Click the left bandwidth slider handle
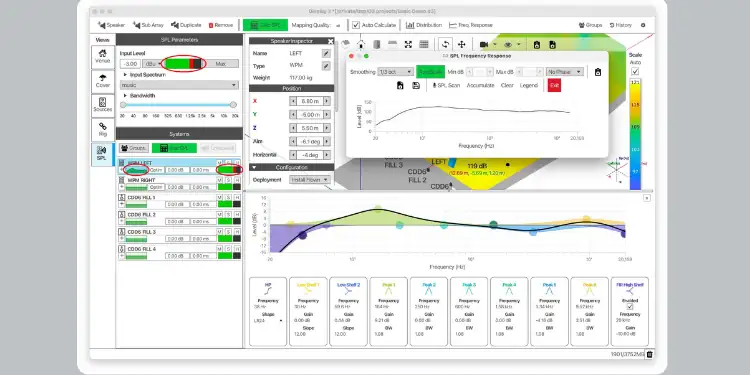The image size is (750, 375). click(x=123, y=105)
